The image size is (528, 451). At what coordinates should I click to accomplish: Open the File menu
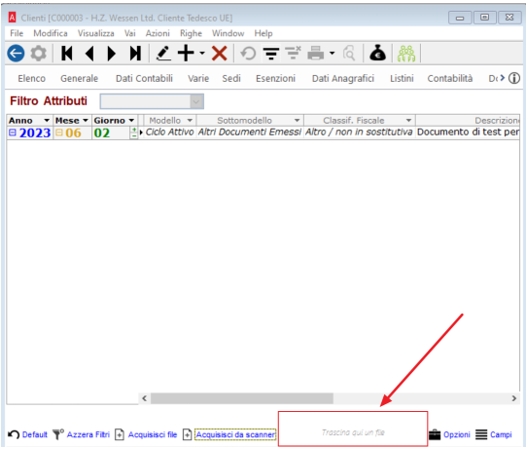[16, 33]
